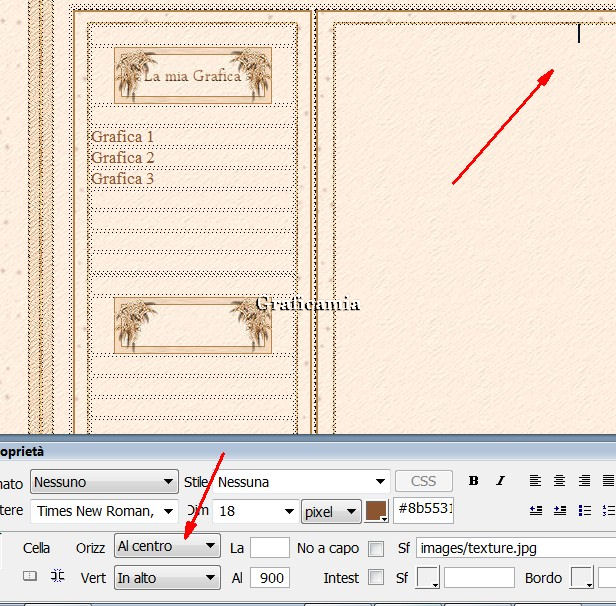Image resolution: width=616 pixels, height=606 pixels.
Task: Justify the text alignment
Action: tap(608, 481)
